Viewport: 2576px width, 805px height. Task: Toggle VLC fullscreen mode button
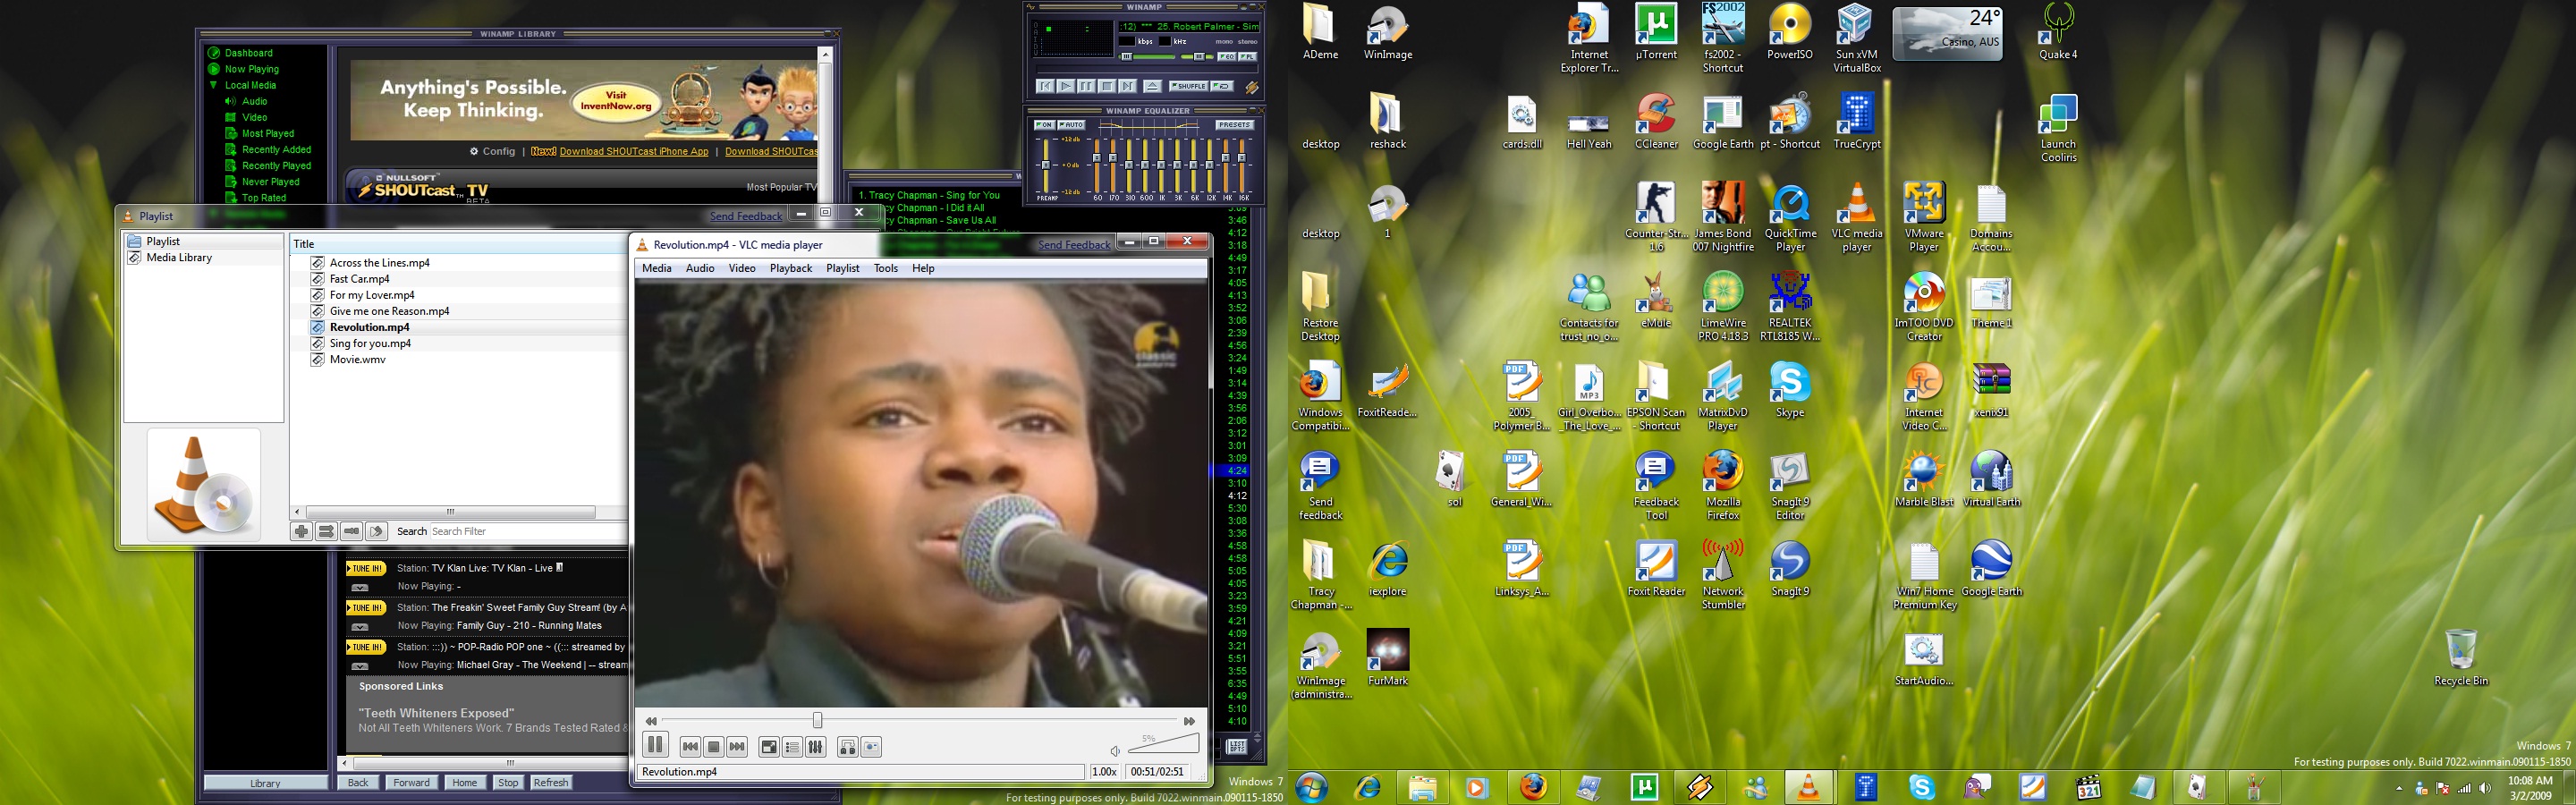point(768,747)
